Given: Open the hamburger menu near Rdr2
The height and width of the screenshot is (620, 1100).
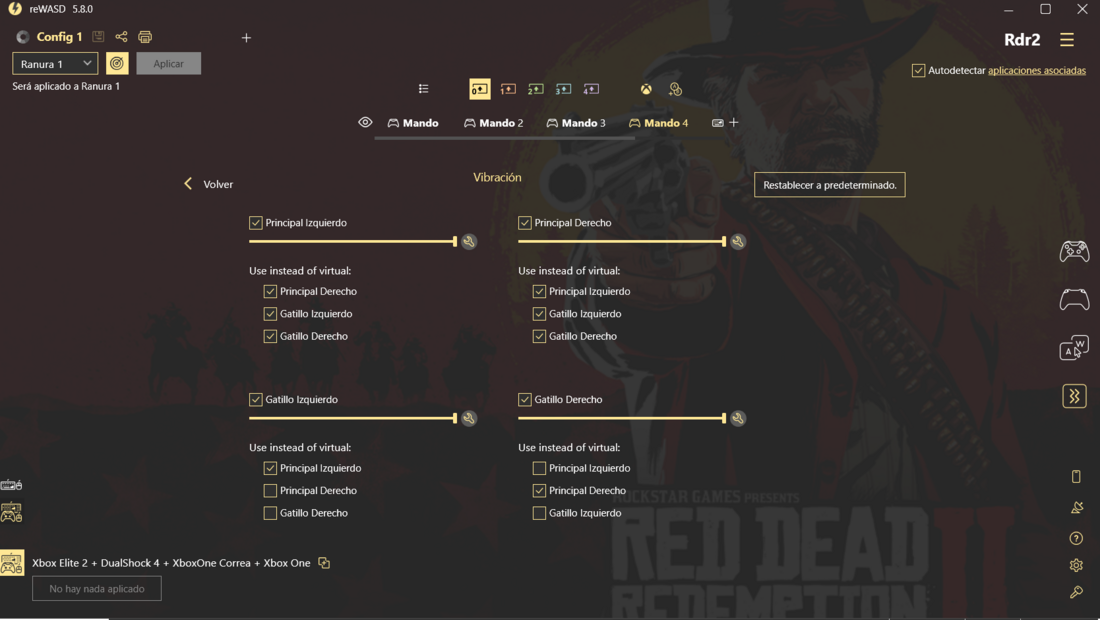Looking at the screenshot, I should [x=1067, y=40].
